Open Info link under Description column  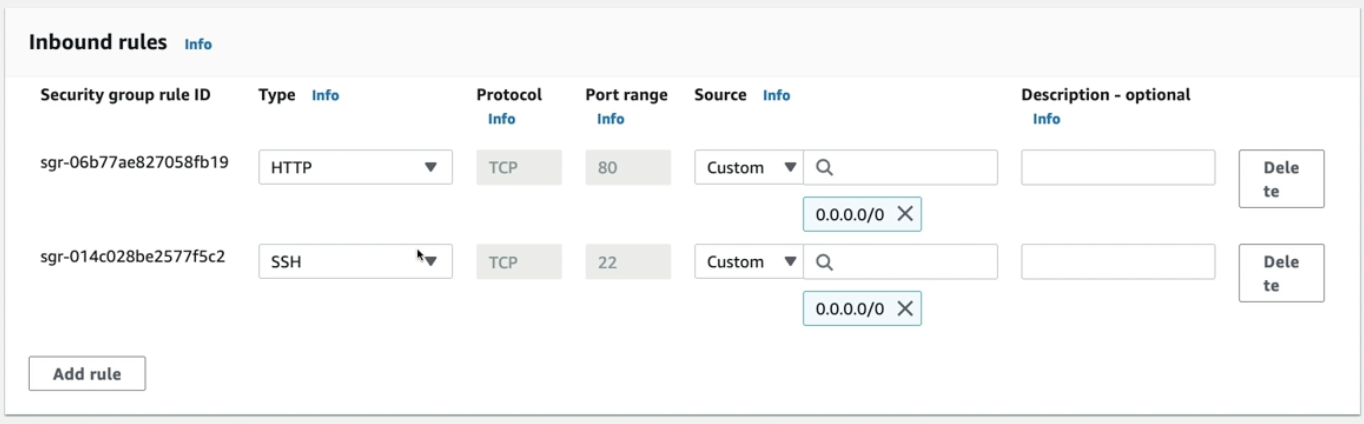(1046, 119)
